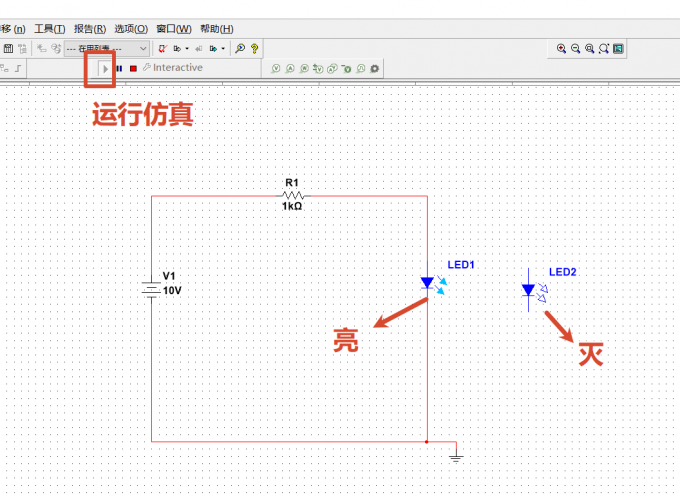The width and height of the screenshot is (680, 495).
Task: Place a voltage probe from the toolbar
Action: click(x=276, y=69)
